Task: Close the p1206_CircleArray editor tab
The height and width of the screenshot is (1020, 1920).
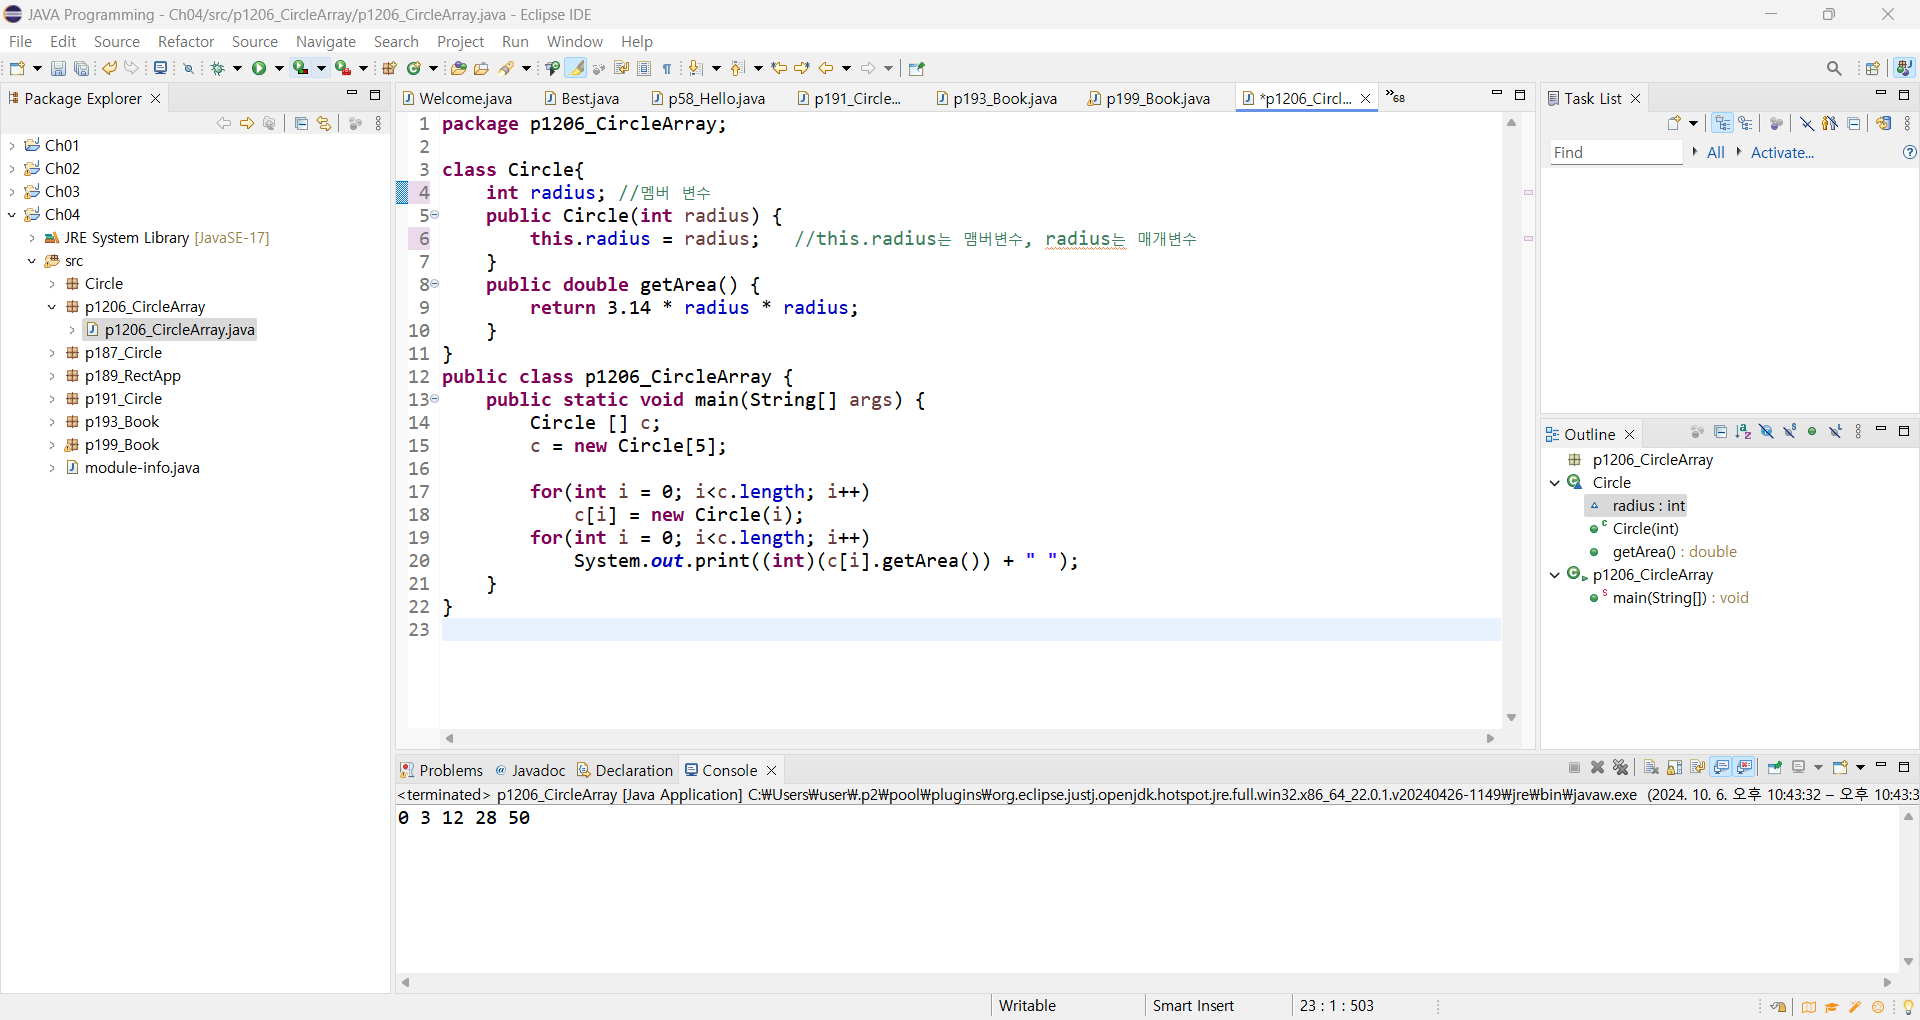Action: (x=1365, y=98)
